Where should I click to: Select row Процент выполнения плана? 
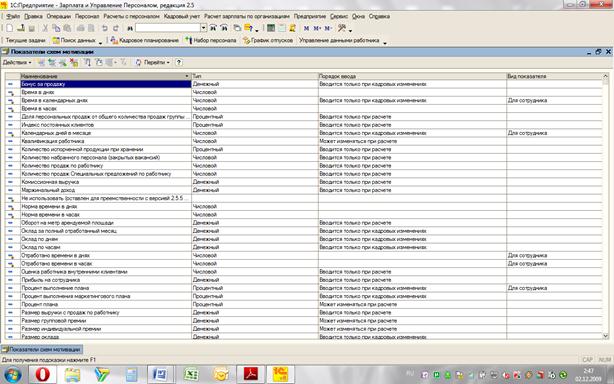[303, 288]
